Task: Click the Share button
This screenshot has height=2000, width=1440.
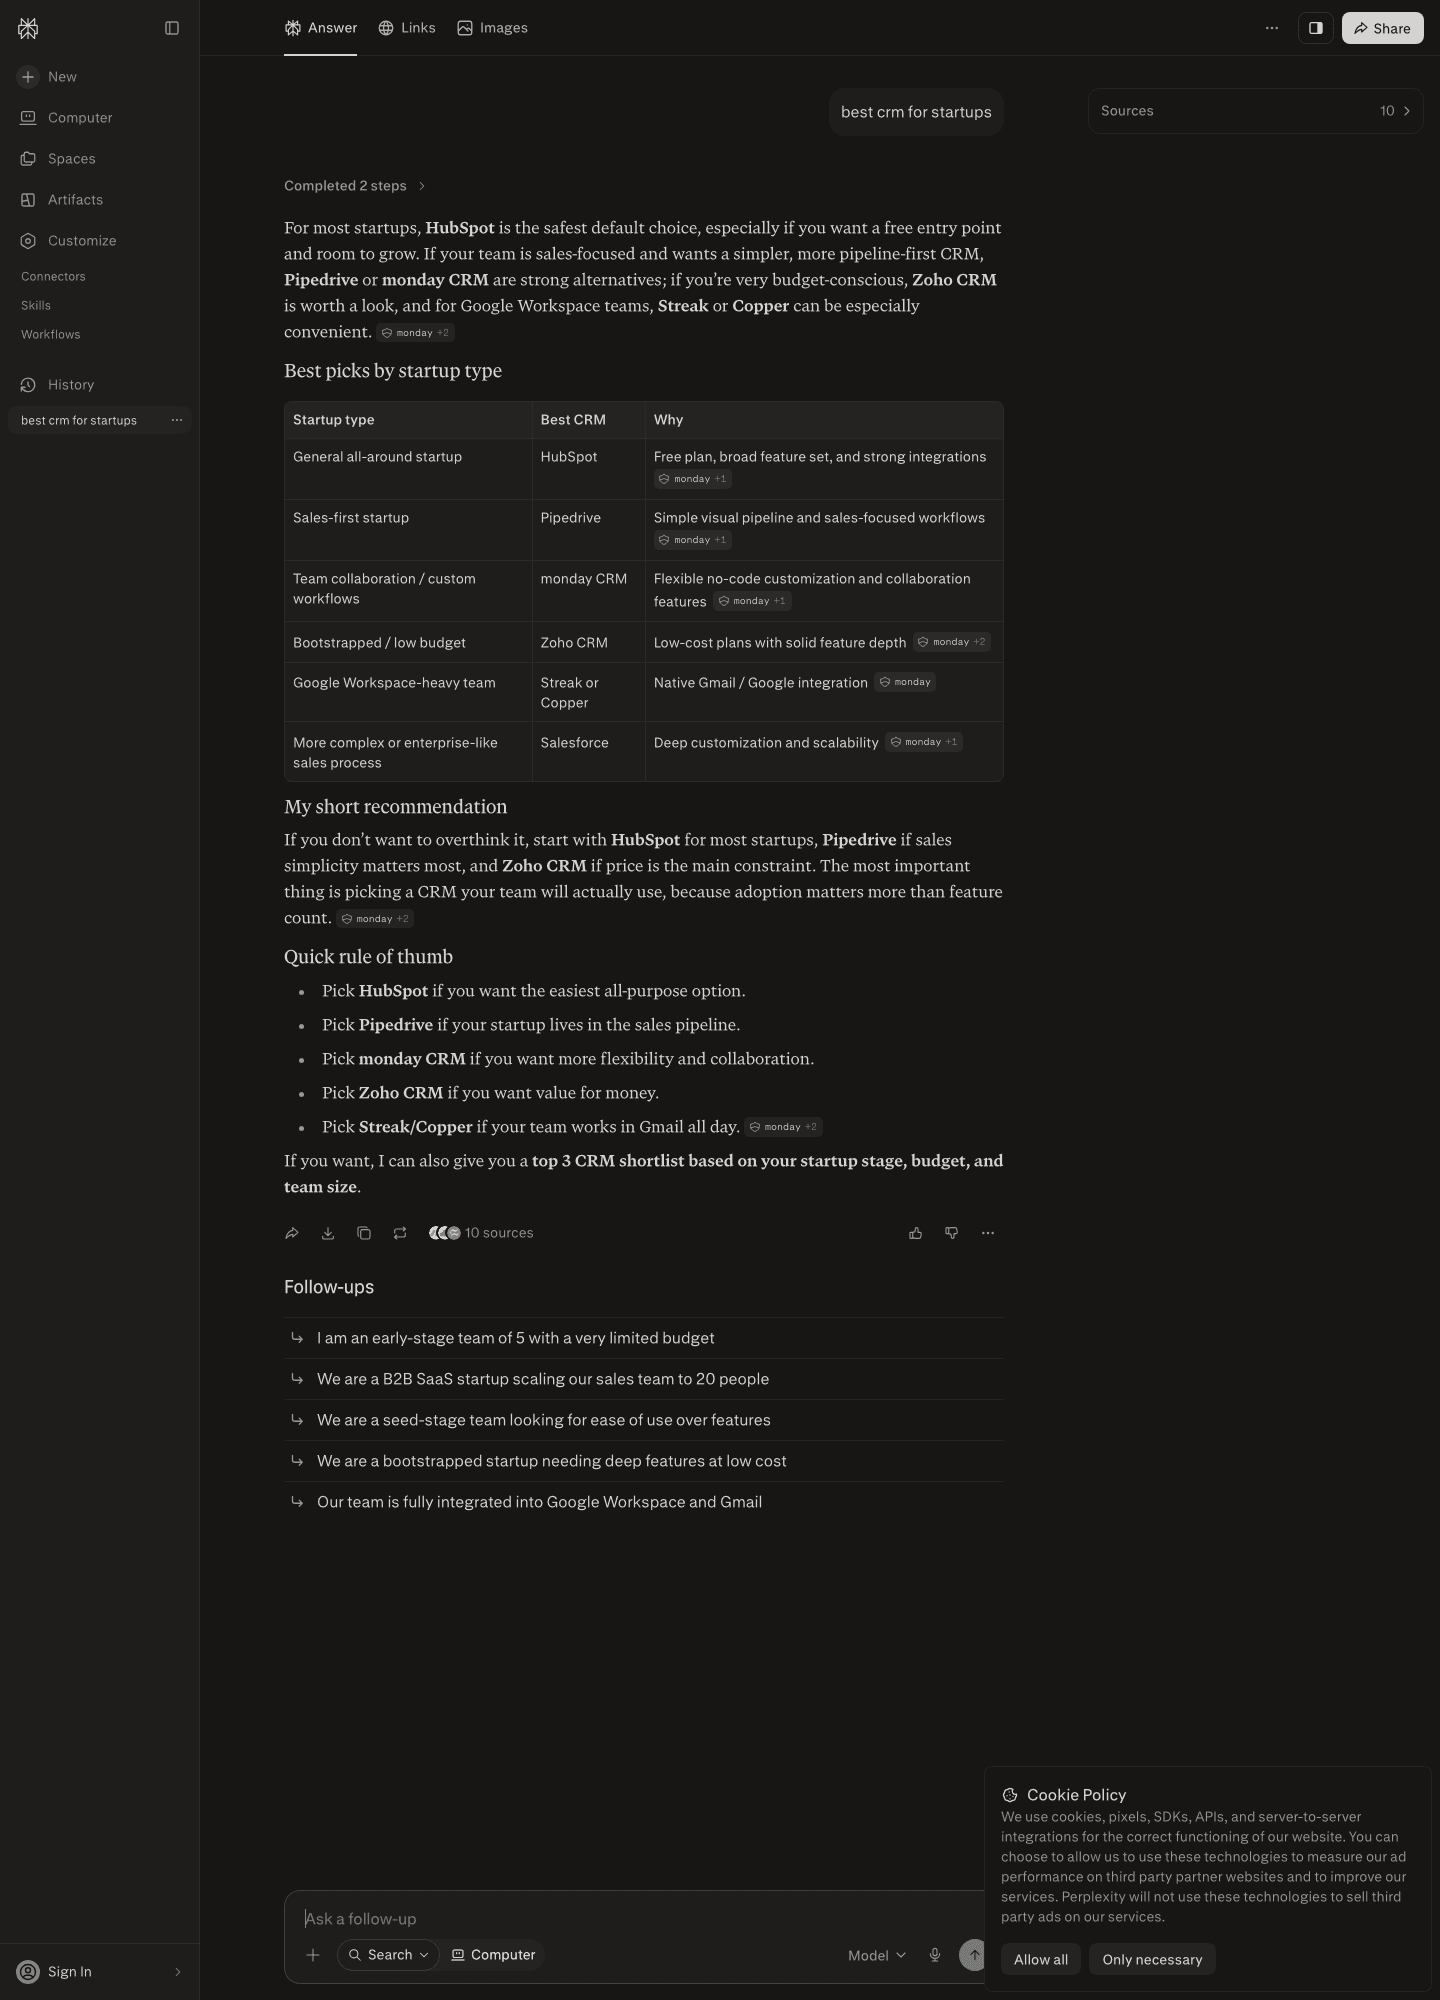Action: point(1382,28)
